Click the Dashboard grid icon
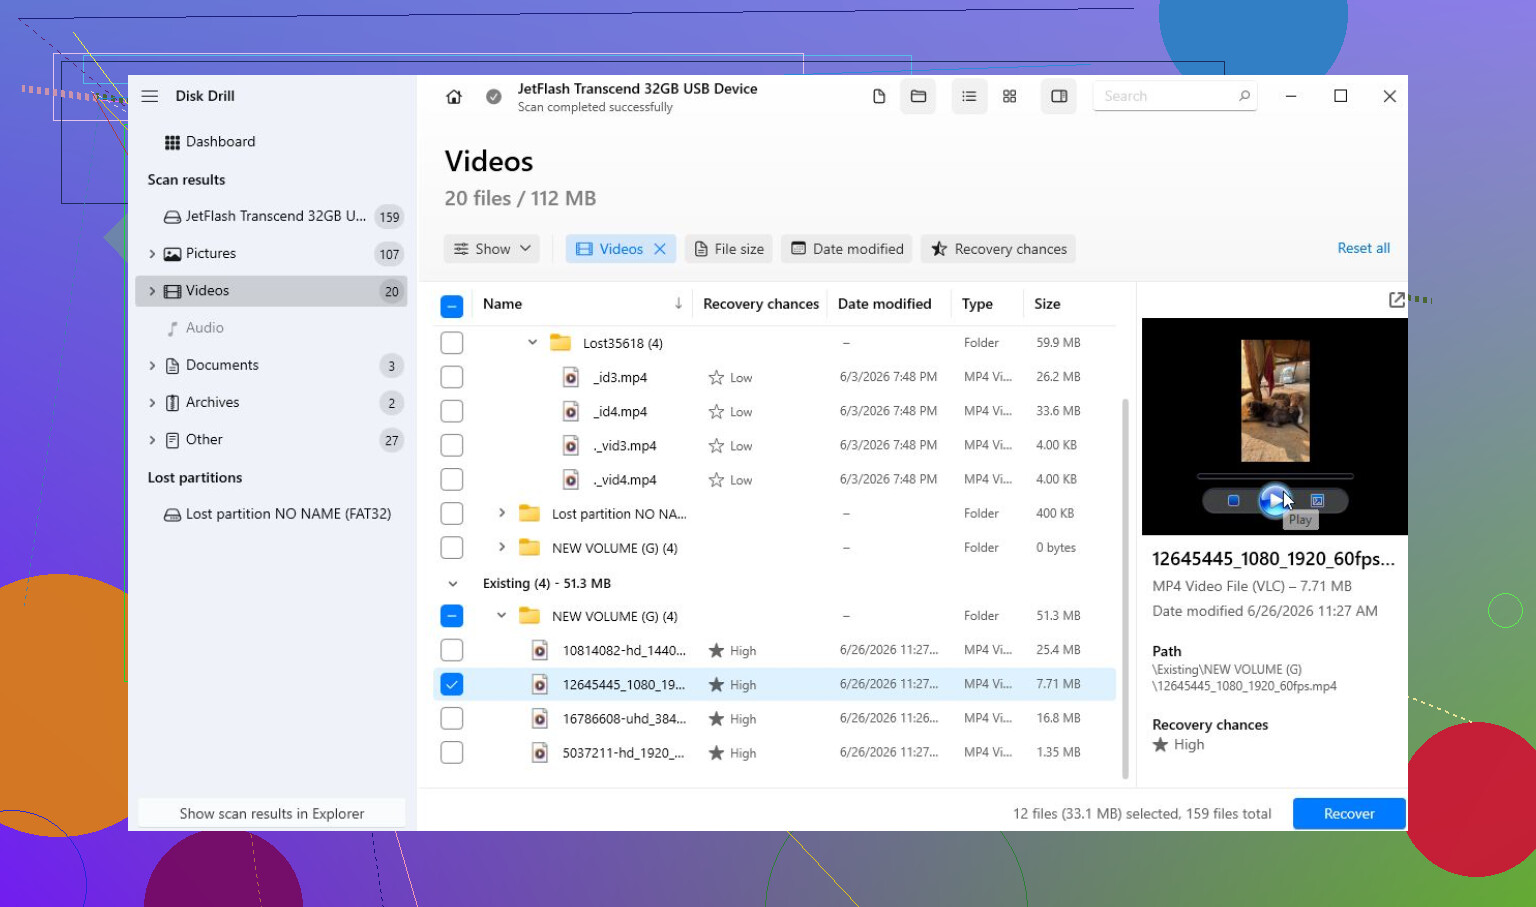Viewport: 1536px width, 907px height. coord(172,142)
